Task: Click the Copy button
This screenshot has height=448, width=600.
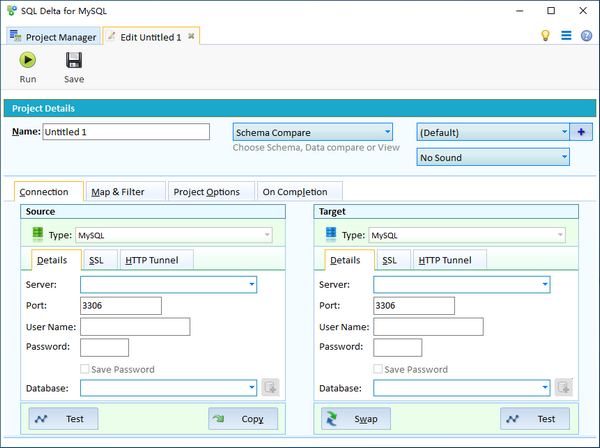Action: point(243,419)
